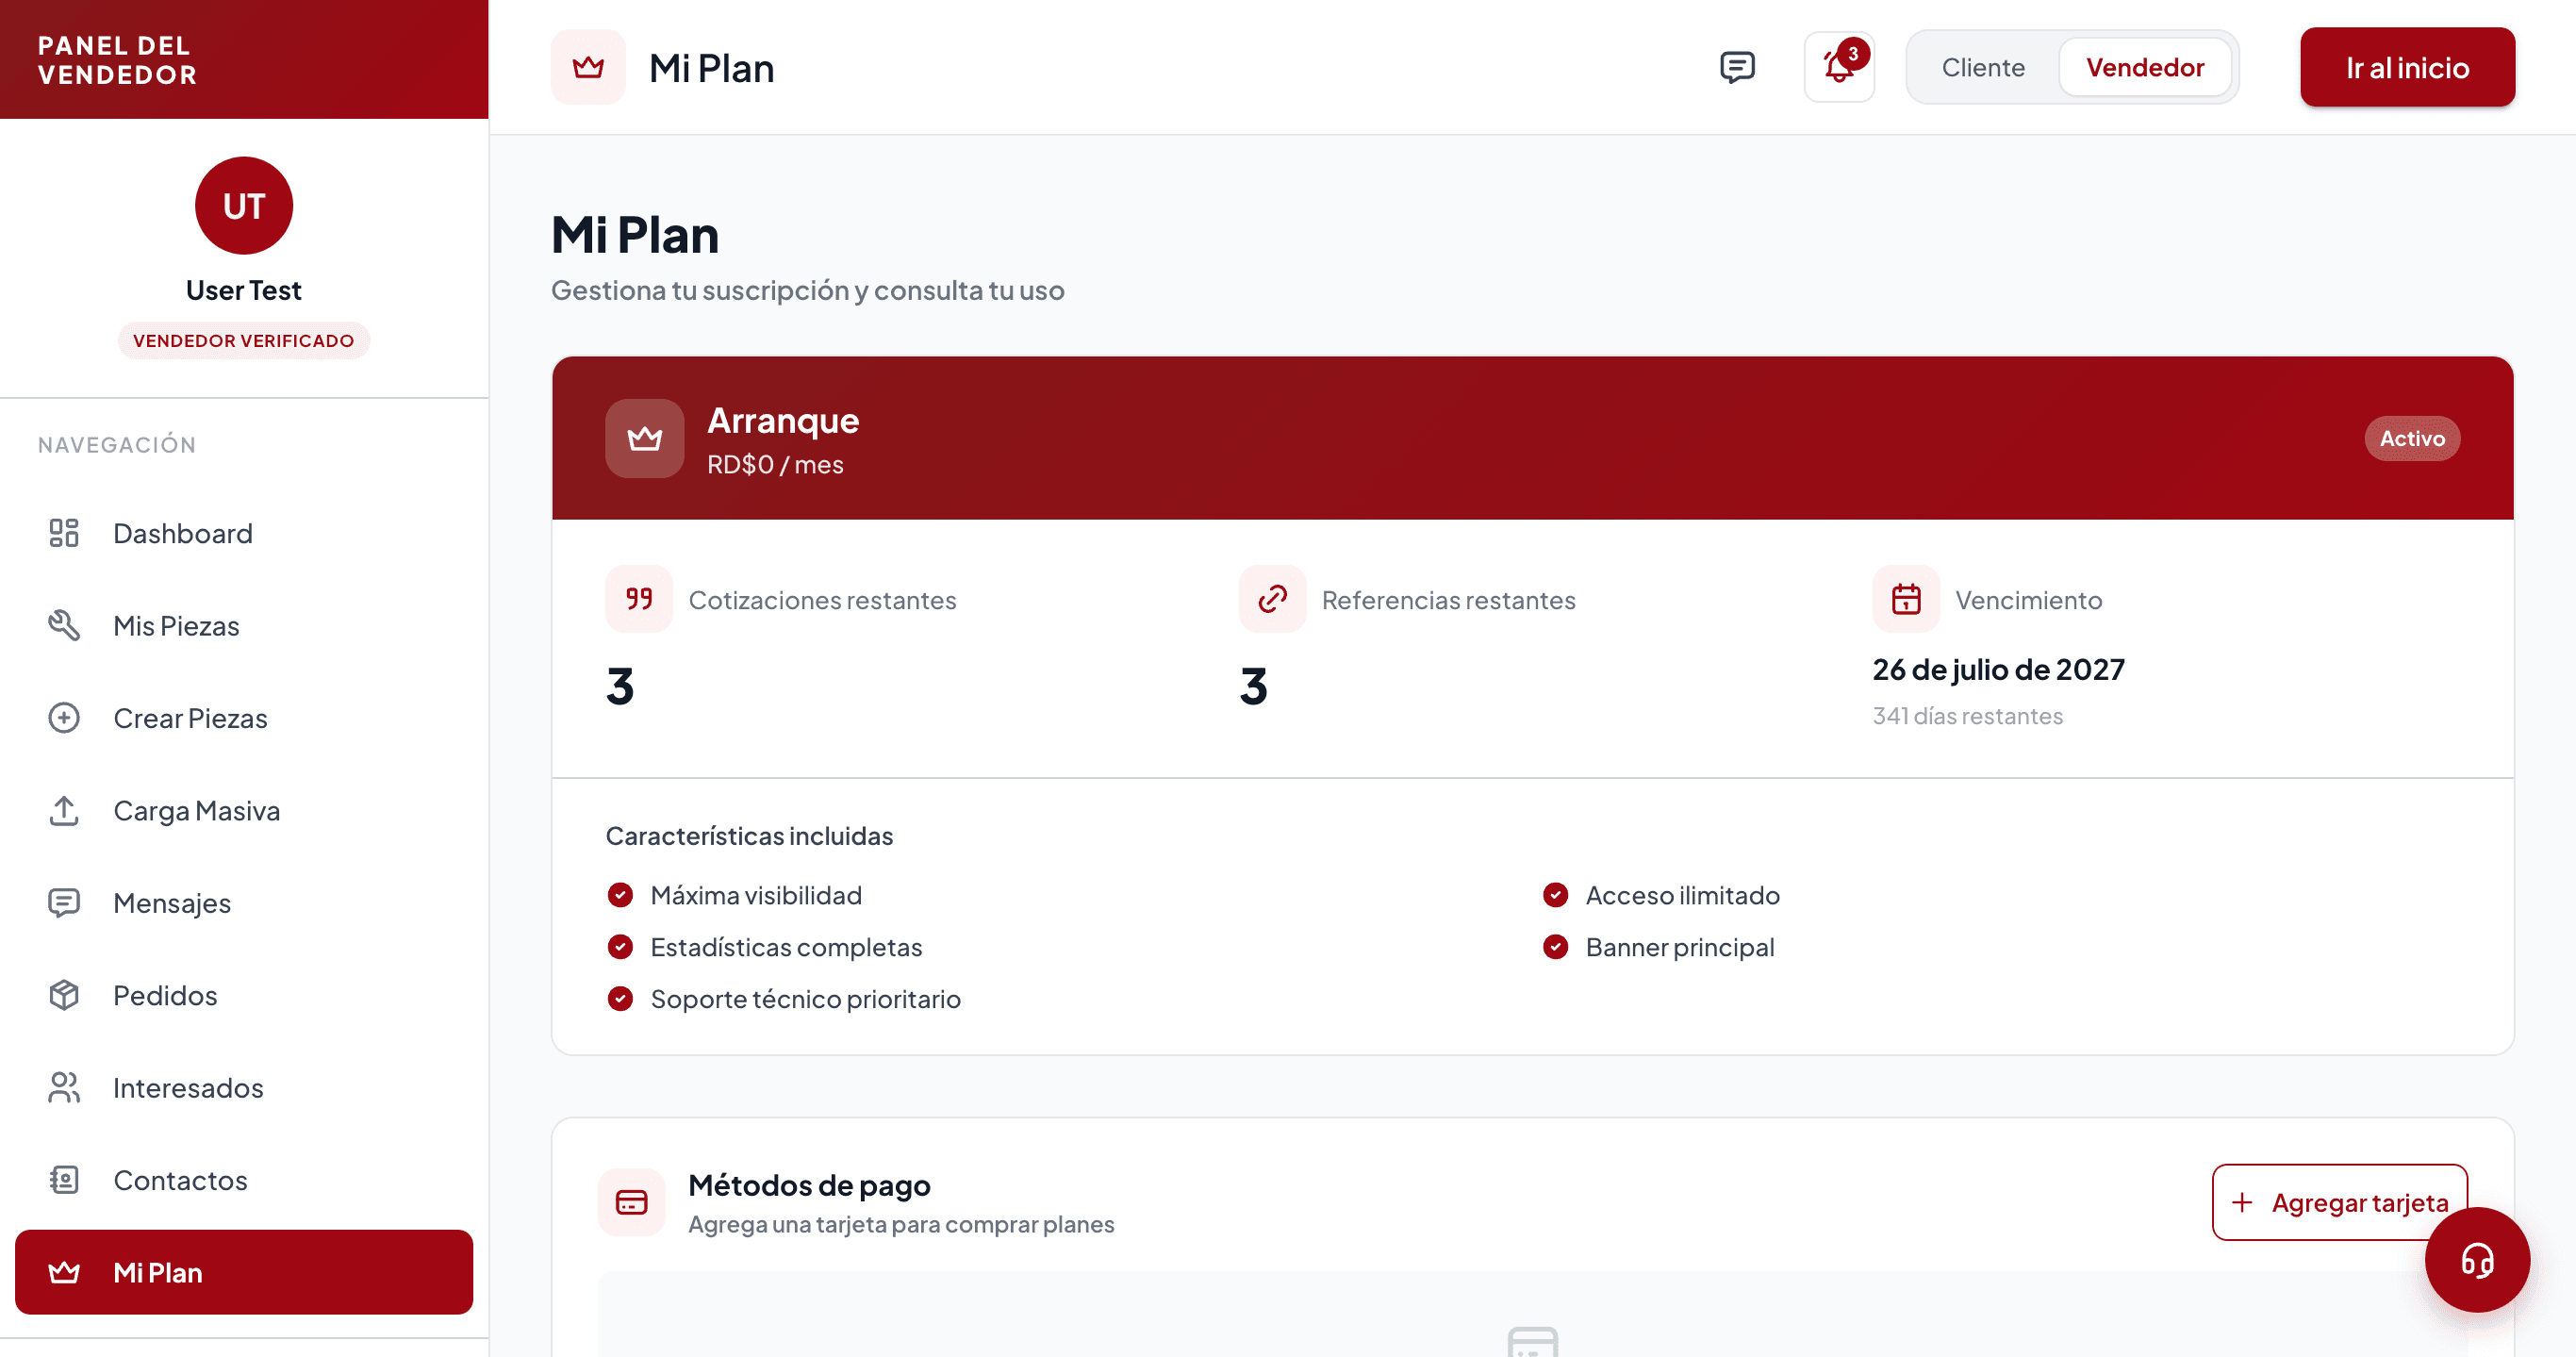Click the Mensajes speech bubble icon in sidebar
The height and width of the screenshot is (1357, 2576).
(x=64, y=903)
